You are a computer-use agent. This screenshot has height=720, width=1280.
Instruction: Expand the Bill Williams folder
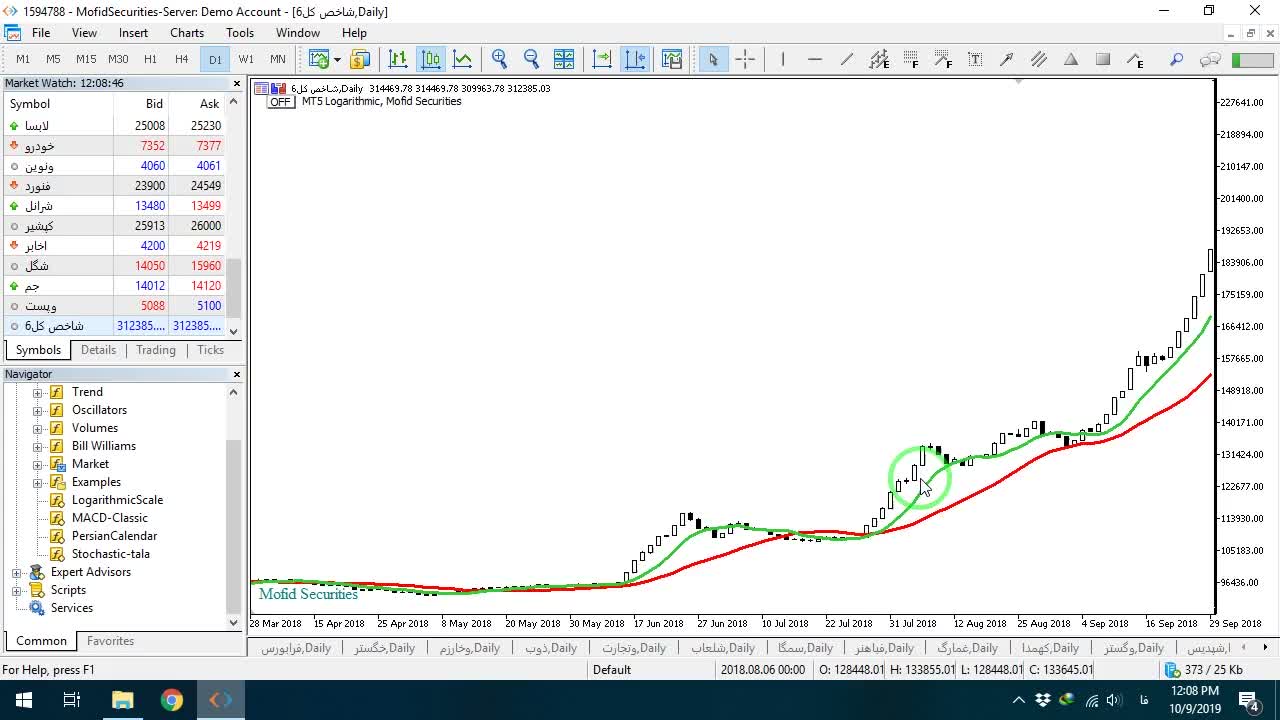37,446
